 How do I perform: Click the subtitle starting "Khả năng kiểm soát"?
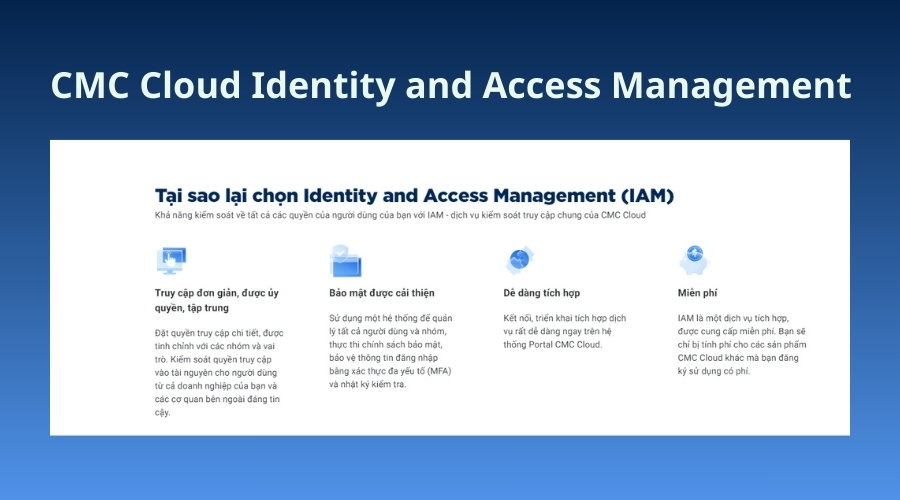(400, 215)
